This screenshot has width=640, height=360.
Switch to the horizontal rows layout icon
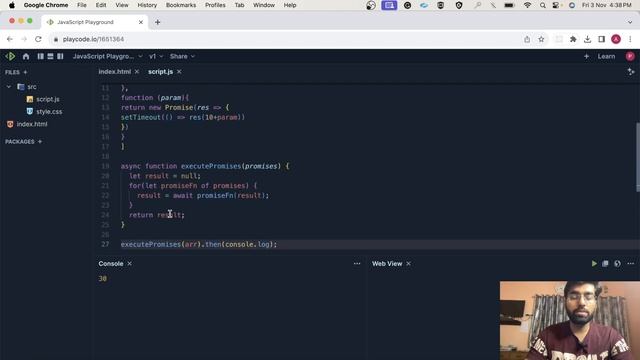pos(50,56)
